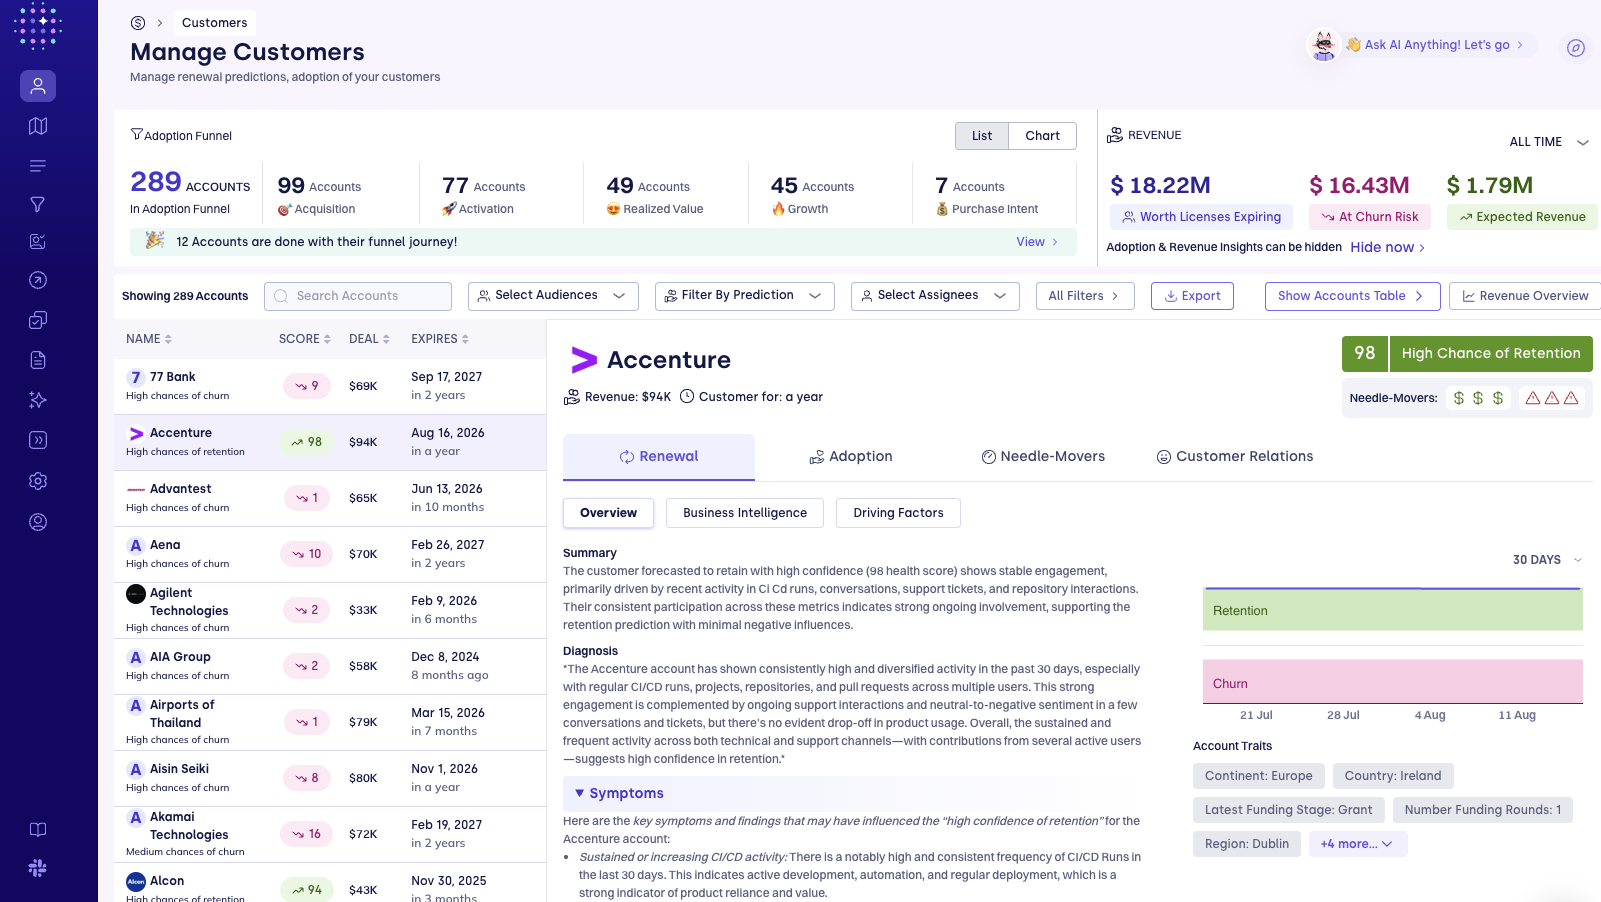This screenshot has height=902, width=1601.
Task: Open the ALL TIME revenue period dropdown
Action: [1549, 142]
